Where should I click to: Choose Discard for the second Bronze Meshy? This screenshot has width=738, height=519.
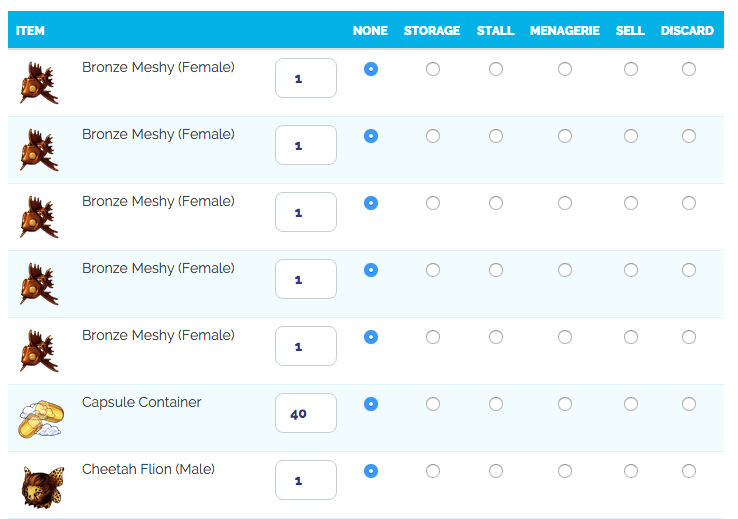coord(688,136)
